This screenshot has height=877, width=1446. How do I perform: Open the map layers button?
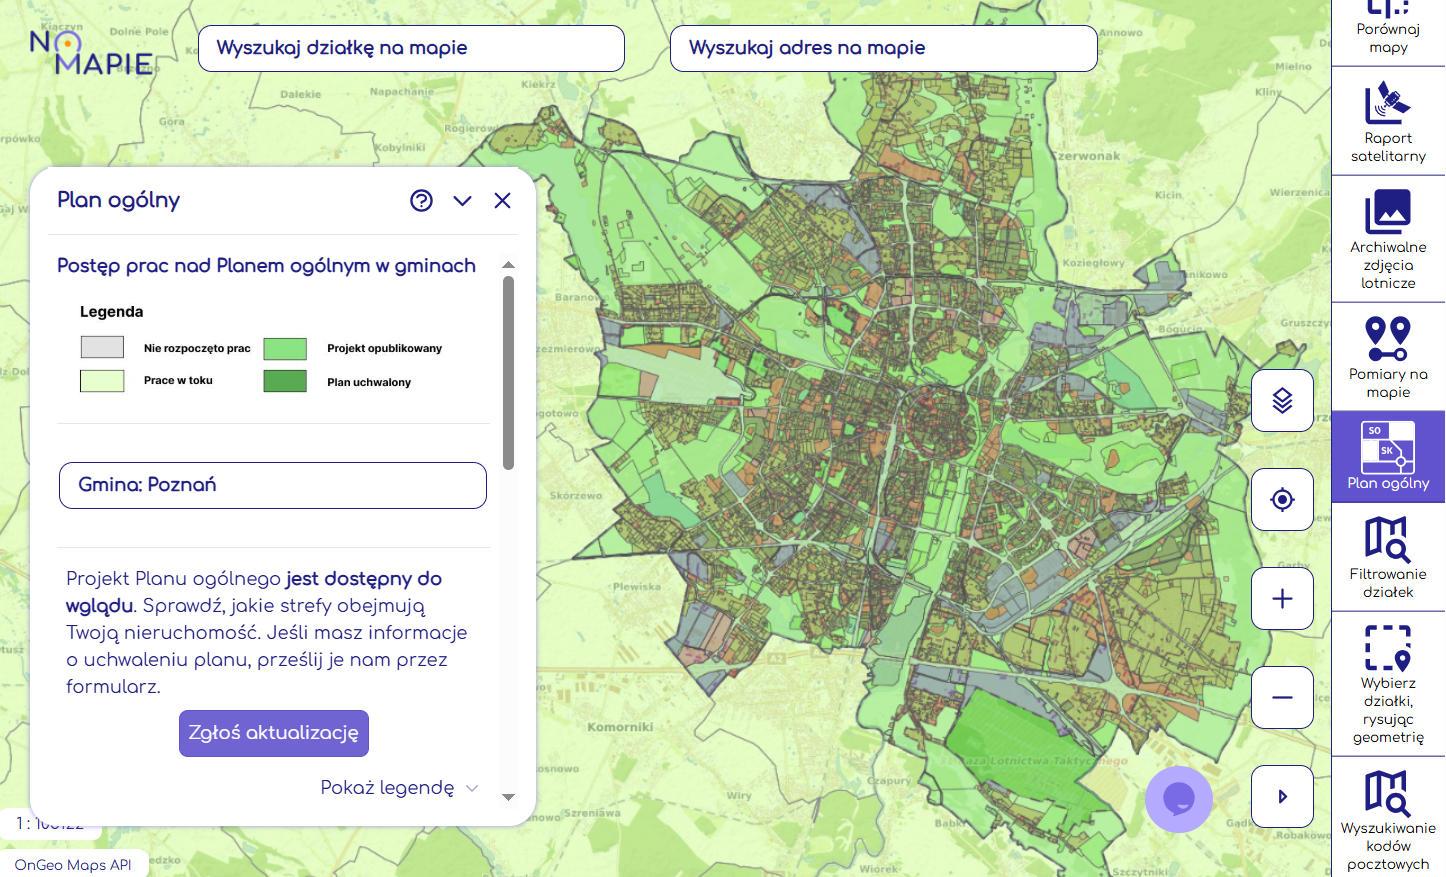(1282, 401)
